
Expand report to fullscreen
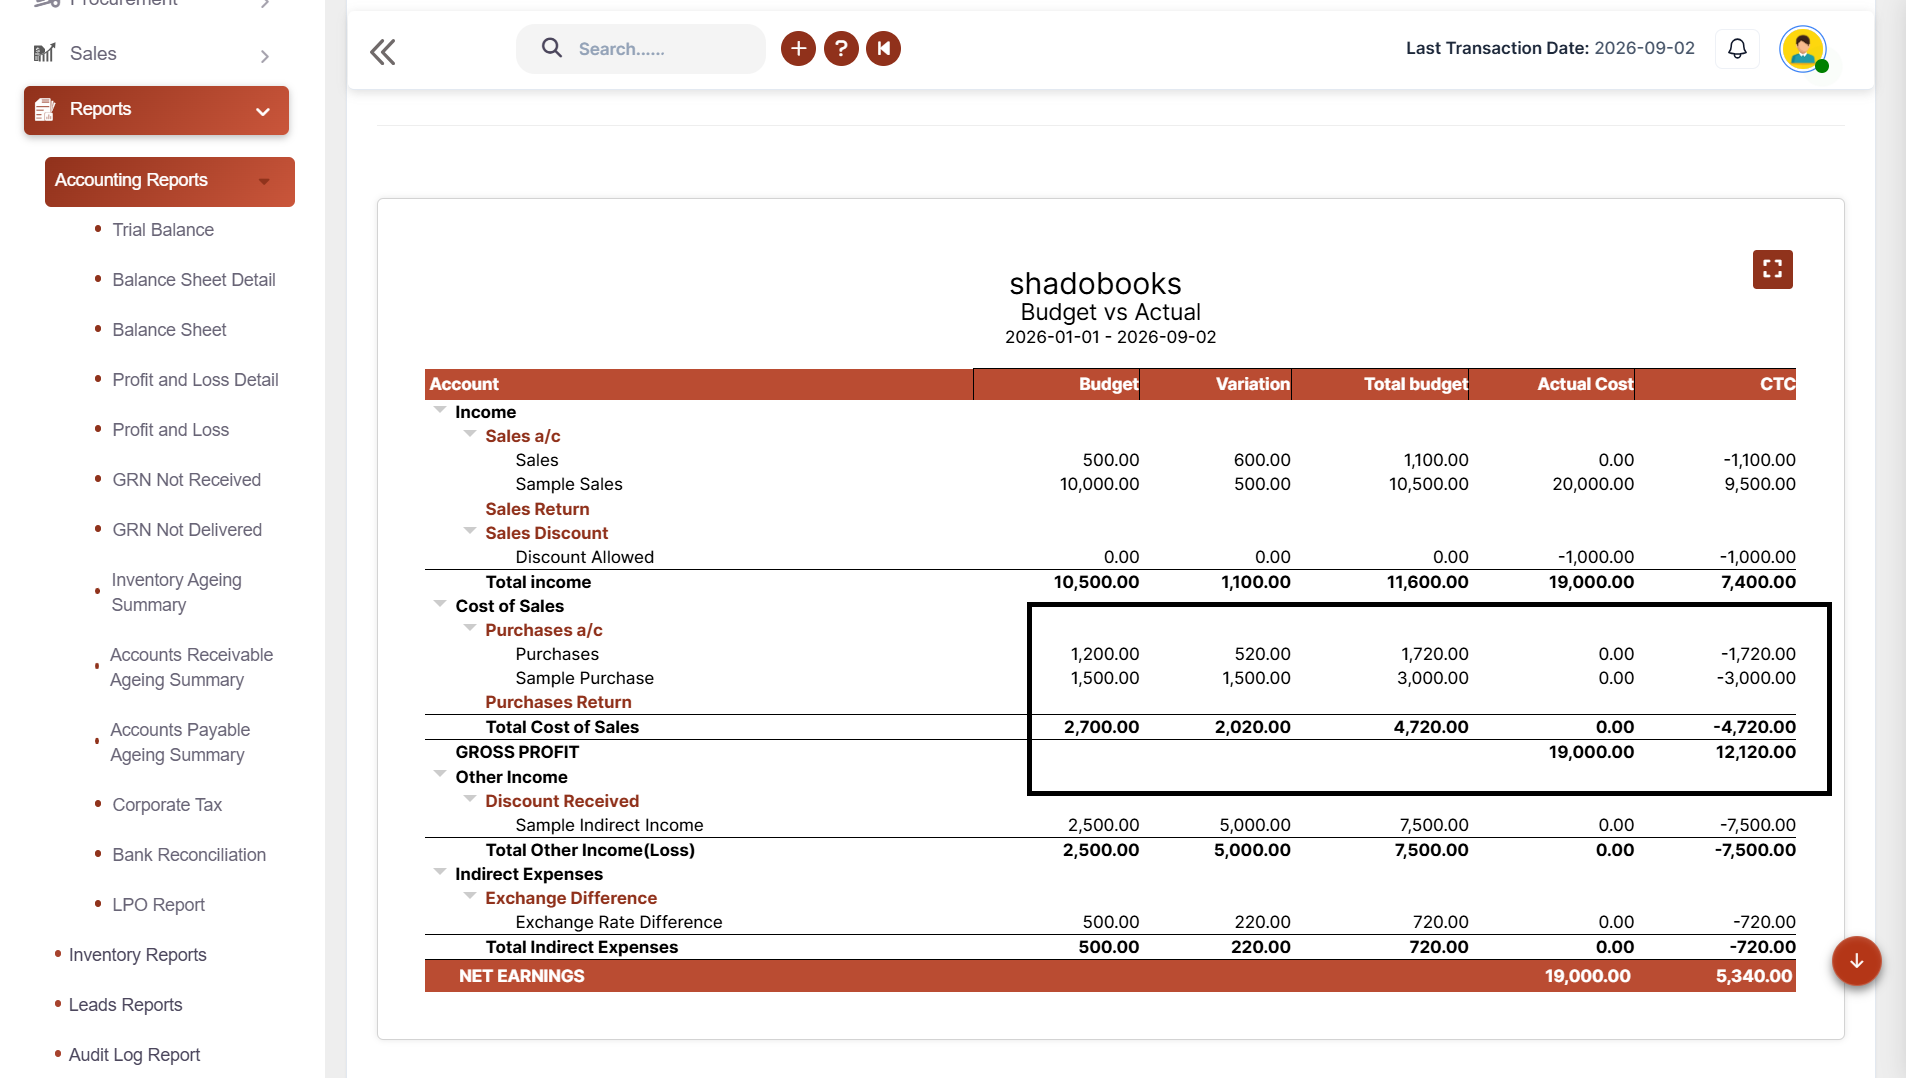click(x=1772, y=269)
